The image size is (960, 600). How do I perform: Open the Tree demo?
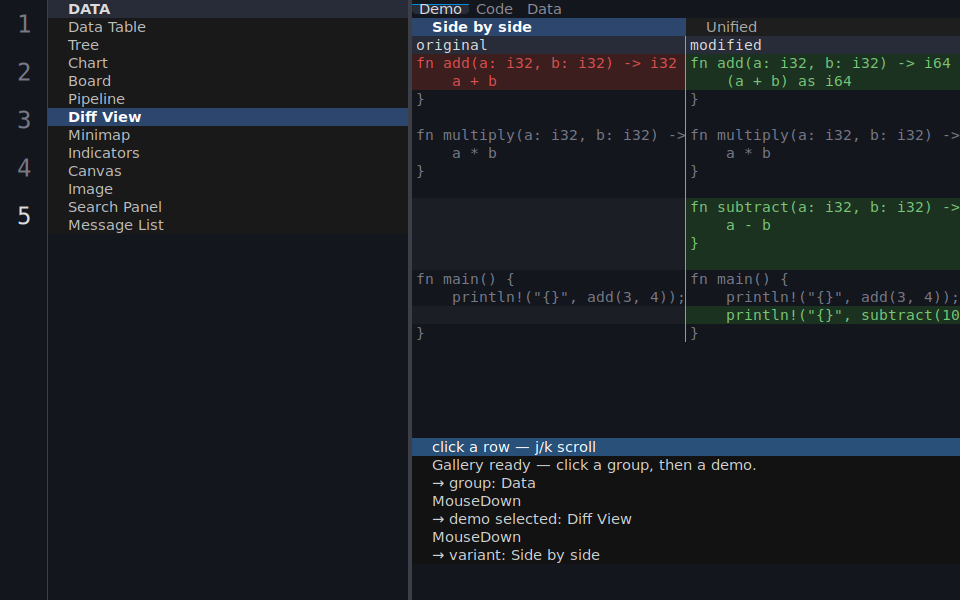[x=228, y=45]
